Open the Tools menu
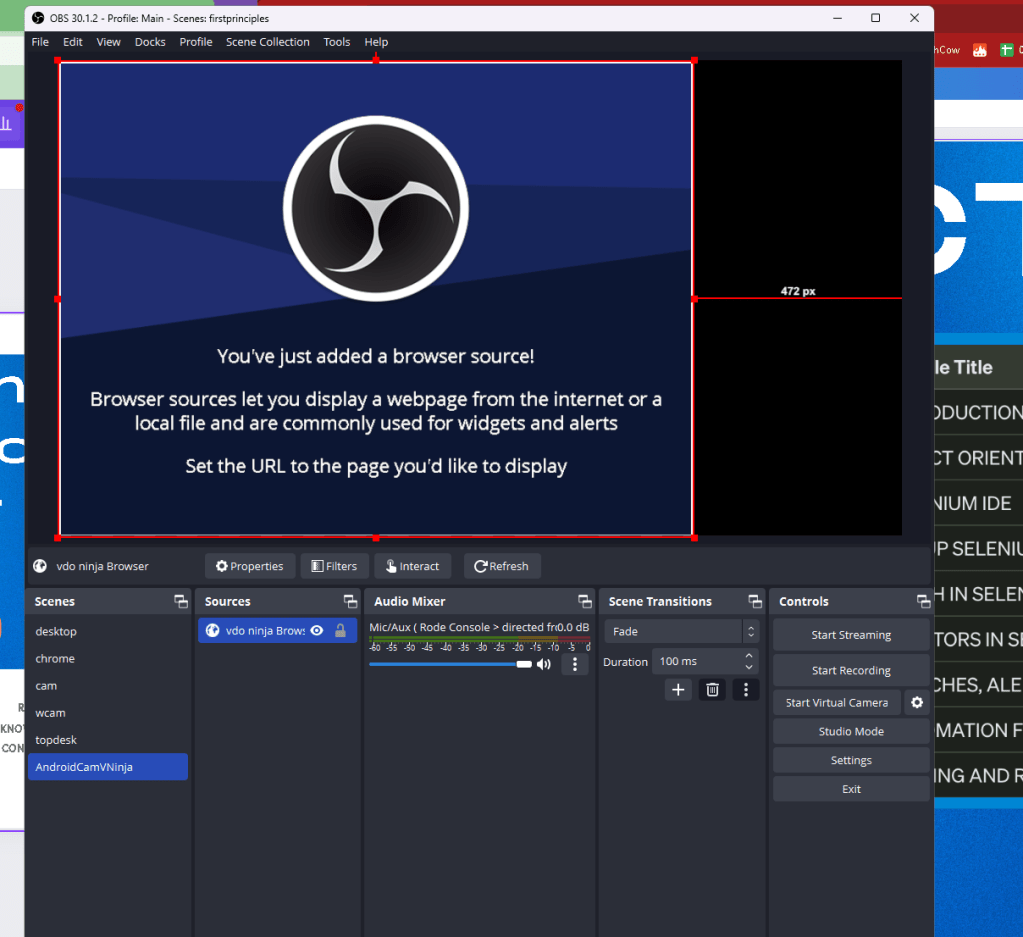The image size is (1023, 937). coord(337,42)
